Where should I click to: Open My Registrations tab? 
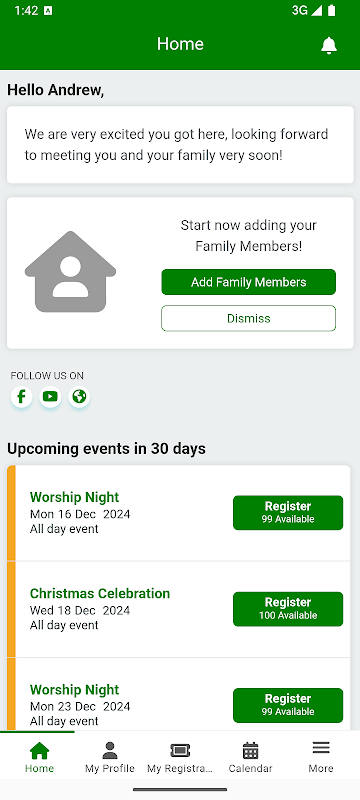click(179, 758)
